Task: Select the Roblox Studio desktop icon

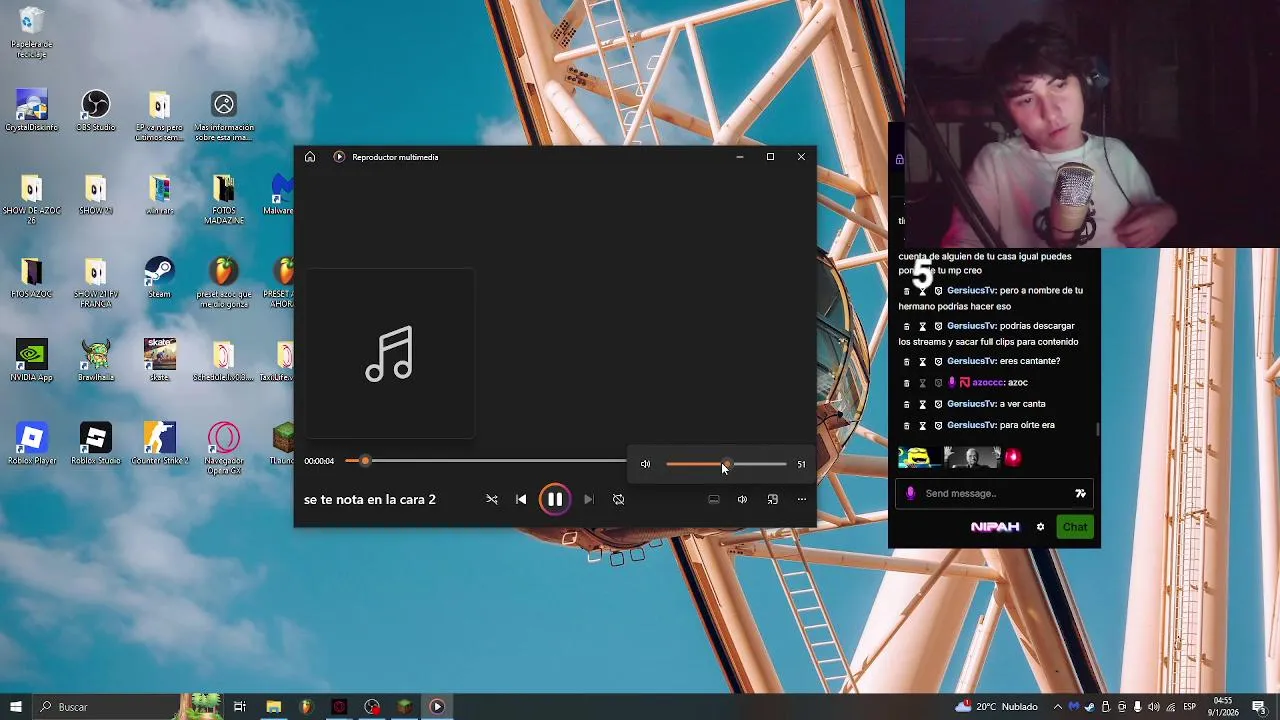Action: (x=96, y=444)
